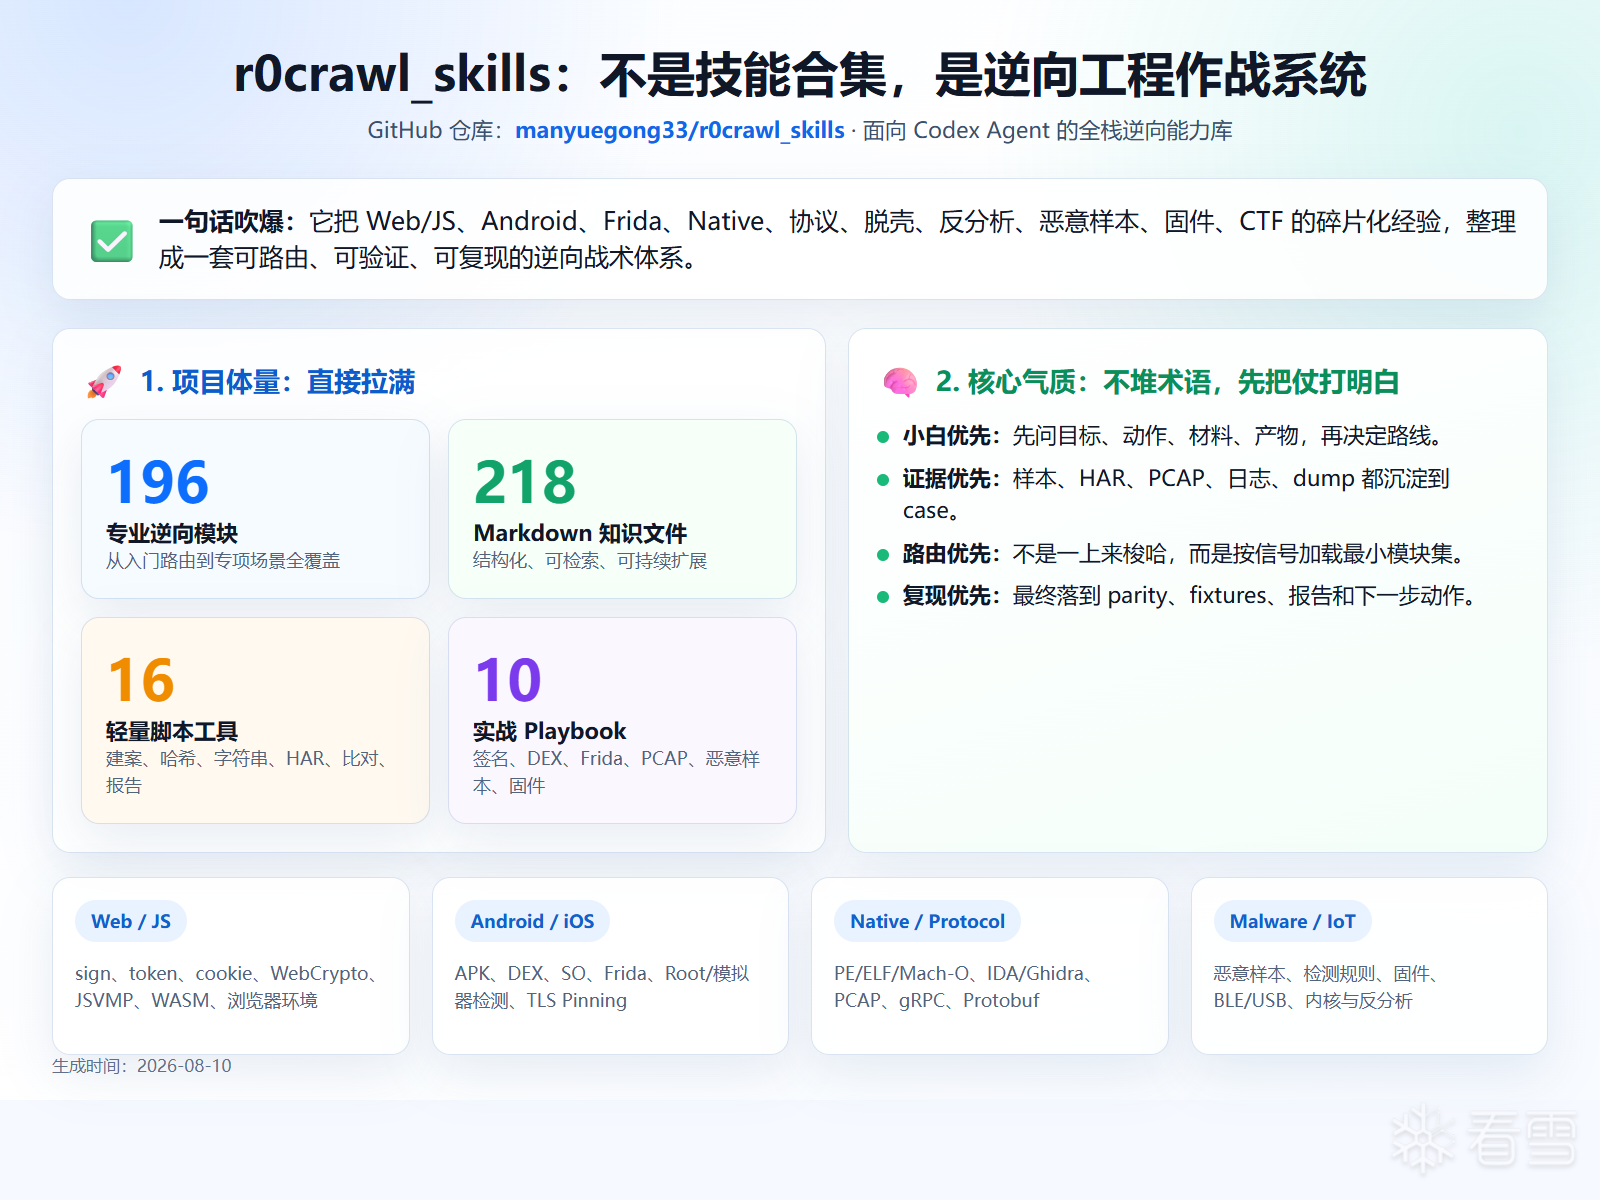Image resolution: width=1600 pixels, height=1200 pixels.
Task: Click the main title r0crawl_skills heading
Action: pyautogui.click(x=800, y=75)
